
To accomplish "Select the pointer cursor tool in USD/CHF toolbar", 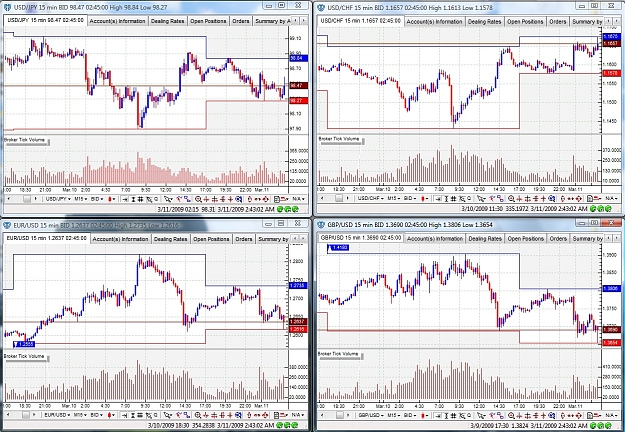I will pyautogui.click(x=481, y=199).
